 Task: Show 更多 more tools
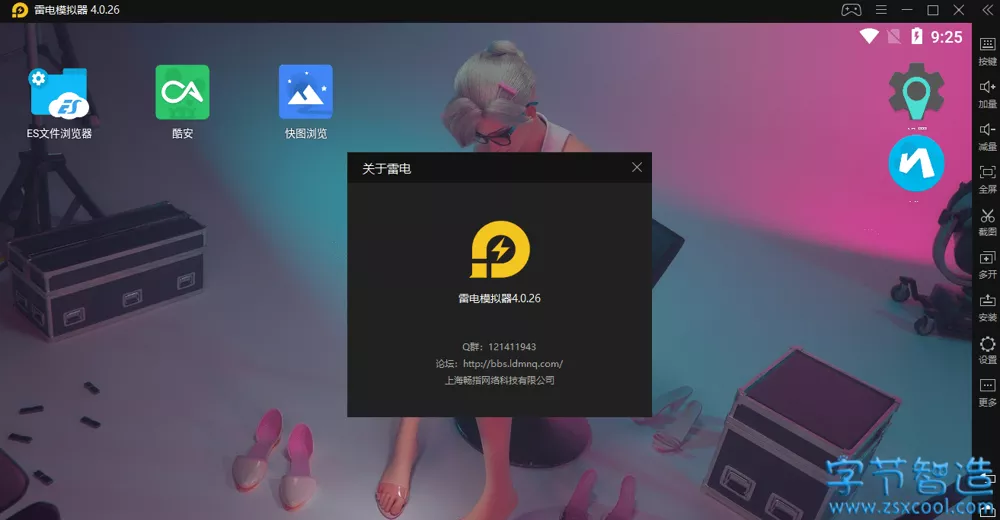[987, 392]
